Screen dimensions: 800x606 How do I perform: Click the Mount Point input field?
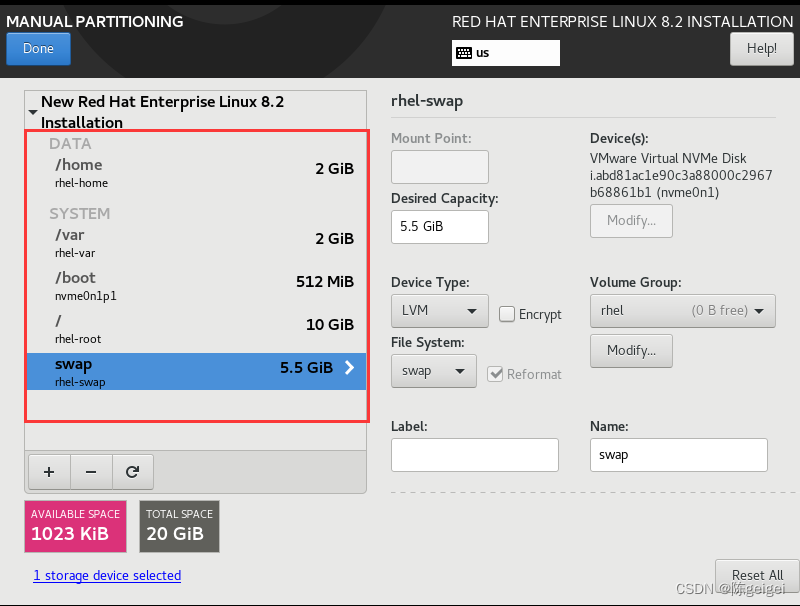pyautogui.click(x=440, y=167)
